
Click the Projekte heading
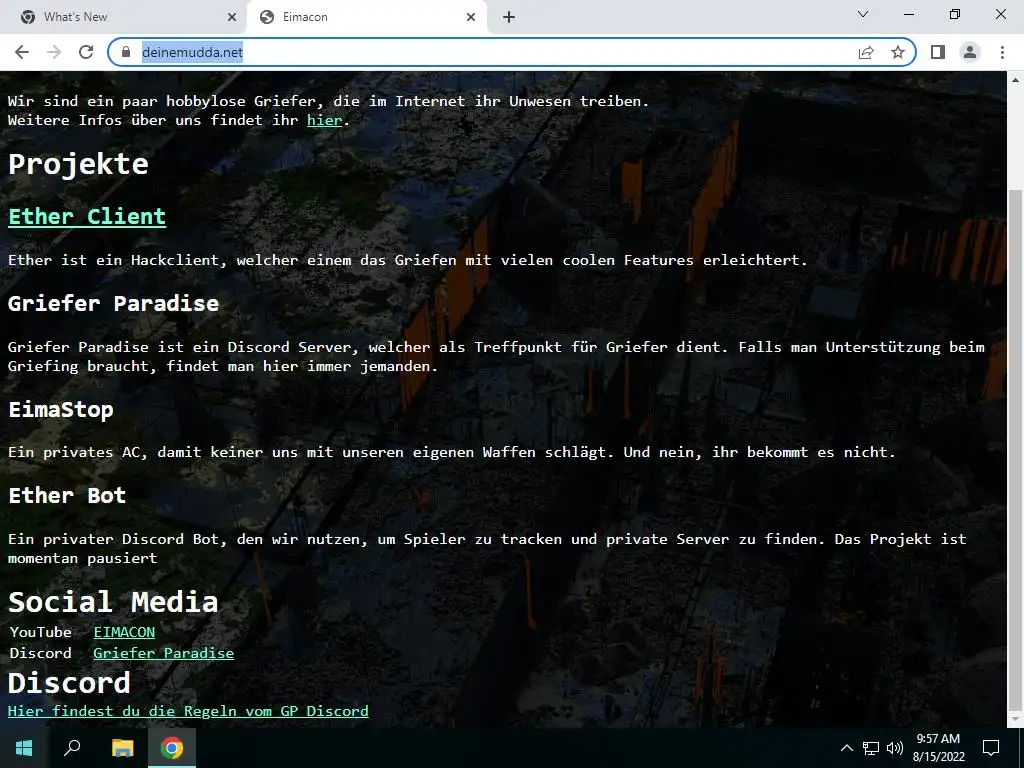pyautogui.click(x=78, y=164)
